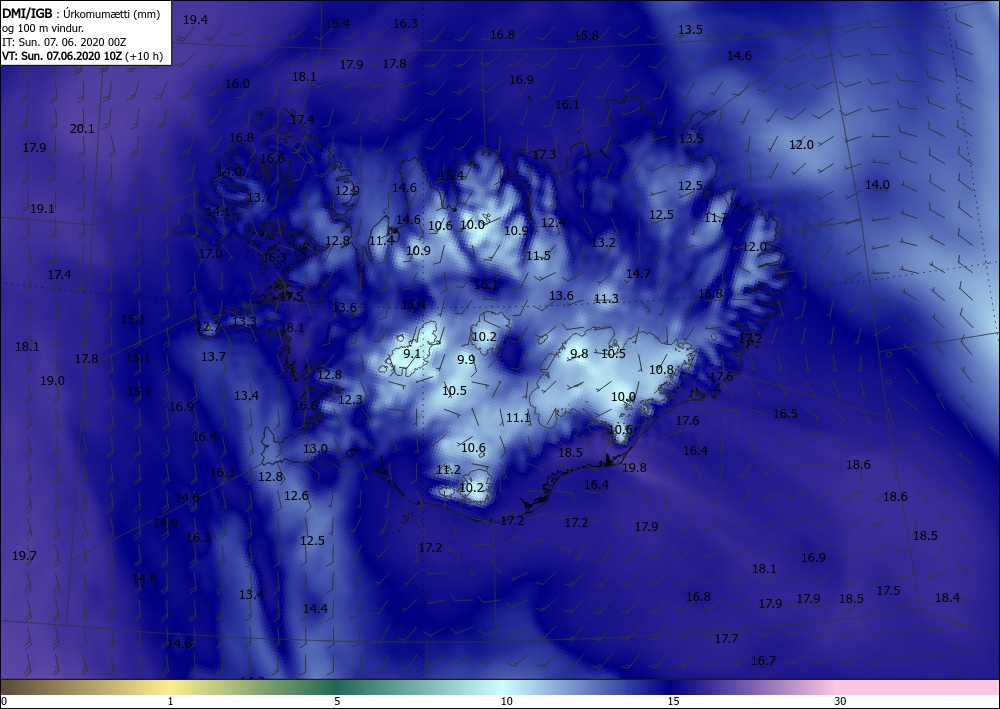The width and height of the screenshot is (1000, 709).
Task: Click the 9.1 value on the glacier
Action: 412,354
